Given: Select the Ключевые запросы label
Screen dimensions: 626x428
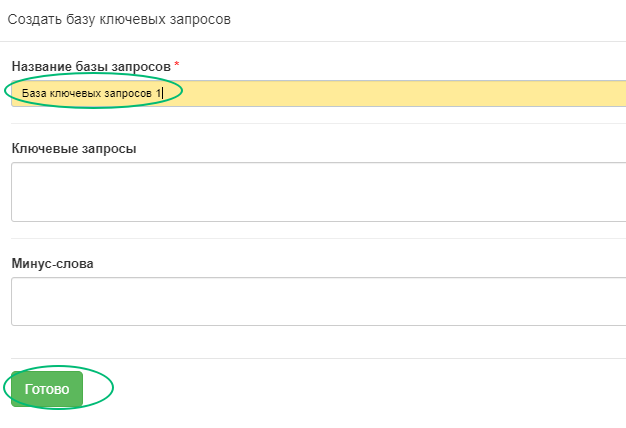Looking at the screenshot, I should point(74,149).
